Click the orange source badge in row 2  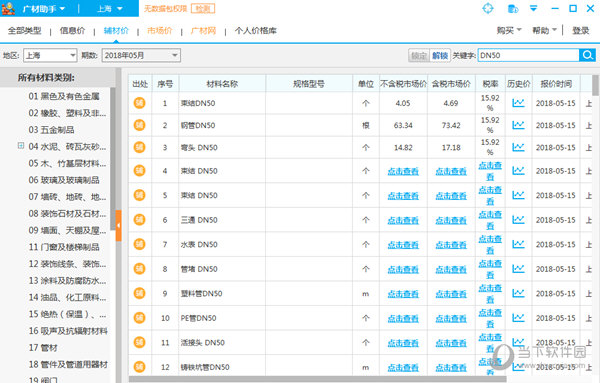point(139,125)
